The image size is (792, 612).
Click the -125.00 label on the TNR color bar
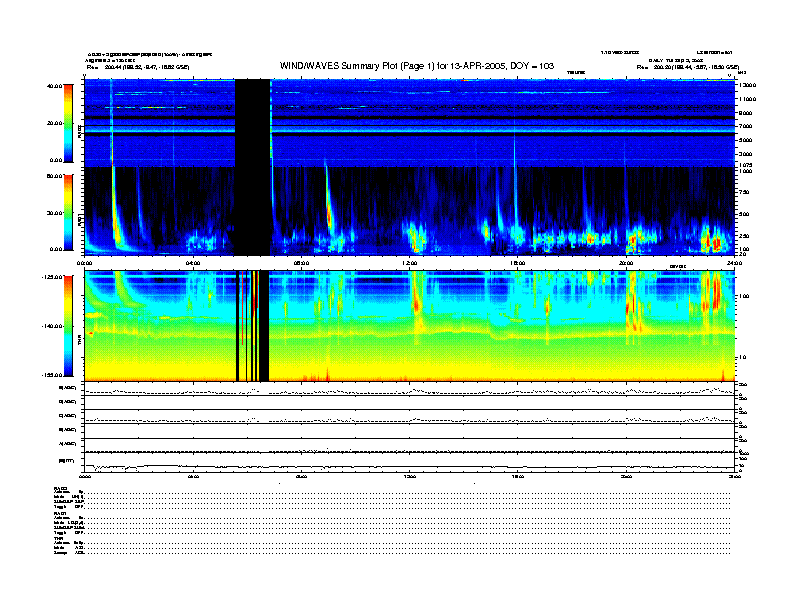pyautogui.click(x=52, y=277)
